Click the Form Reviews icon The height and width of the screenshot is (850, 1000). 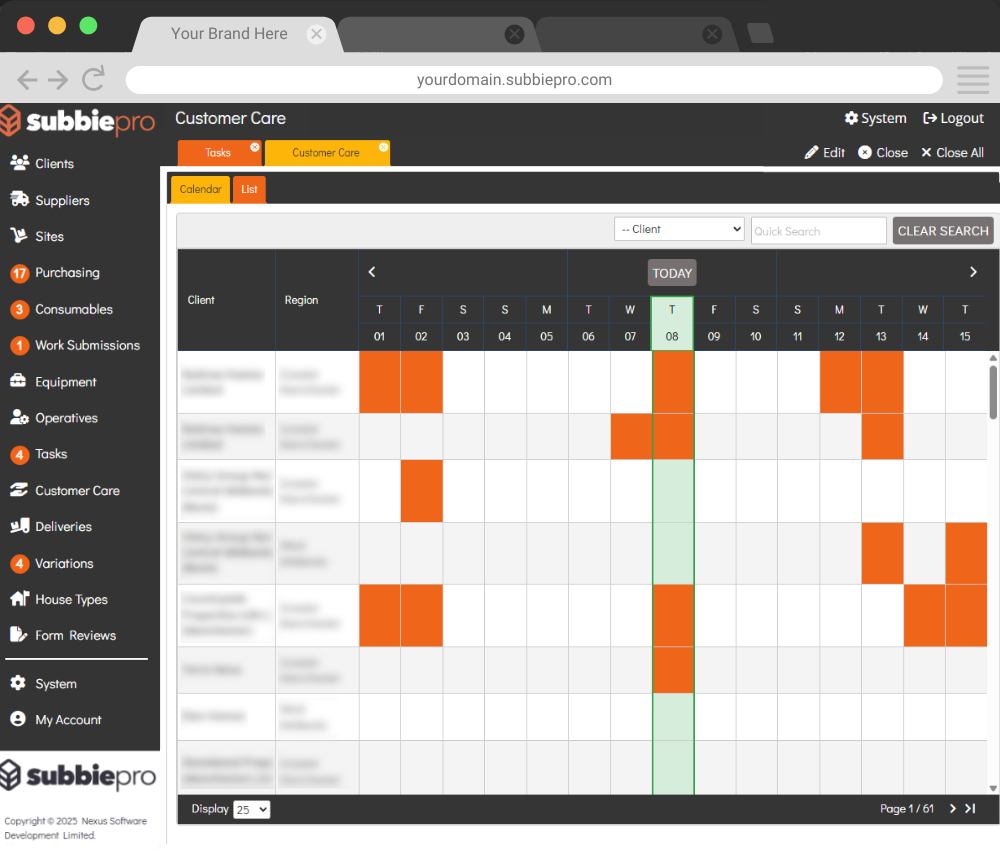(x=19, y=635)
